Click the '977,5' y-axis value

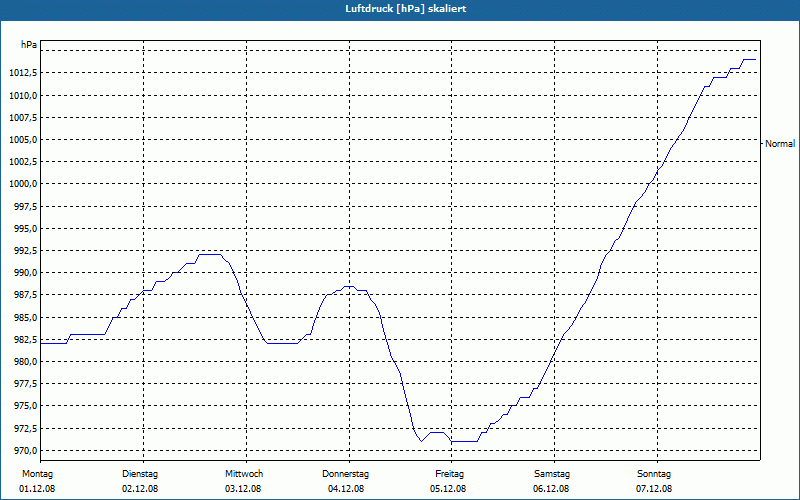(25, 384)
